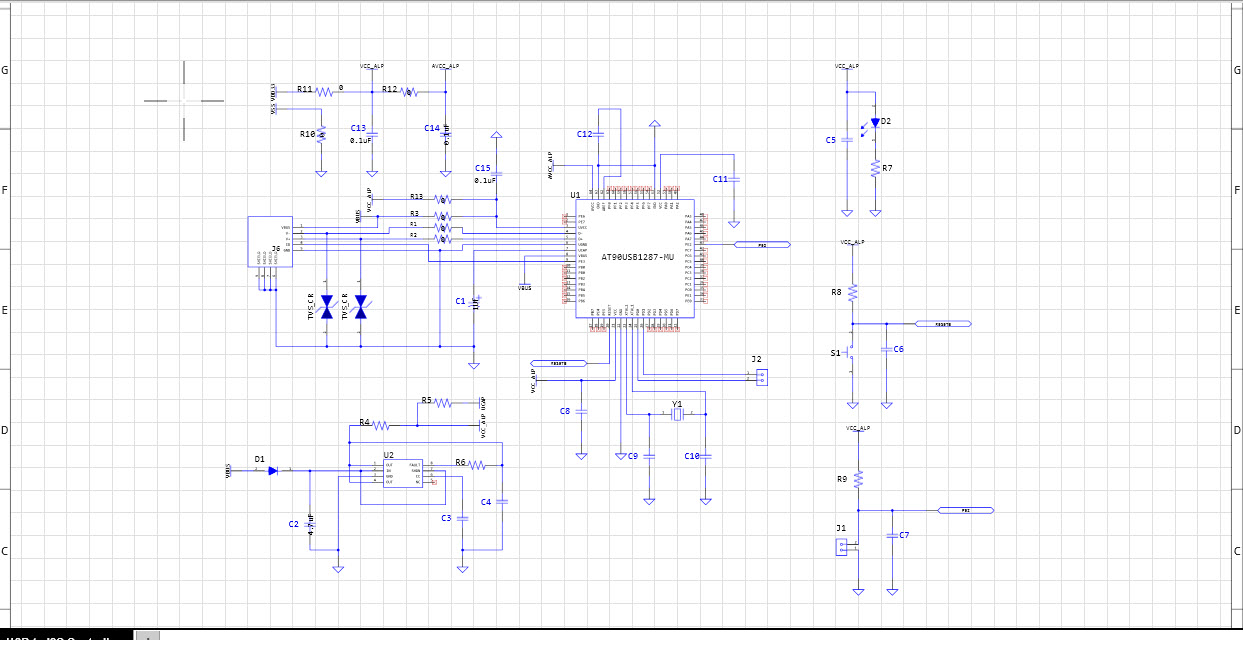
Task: Click the U1 reference designator label
Action: click(x=575, y=195)
